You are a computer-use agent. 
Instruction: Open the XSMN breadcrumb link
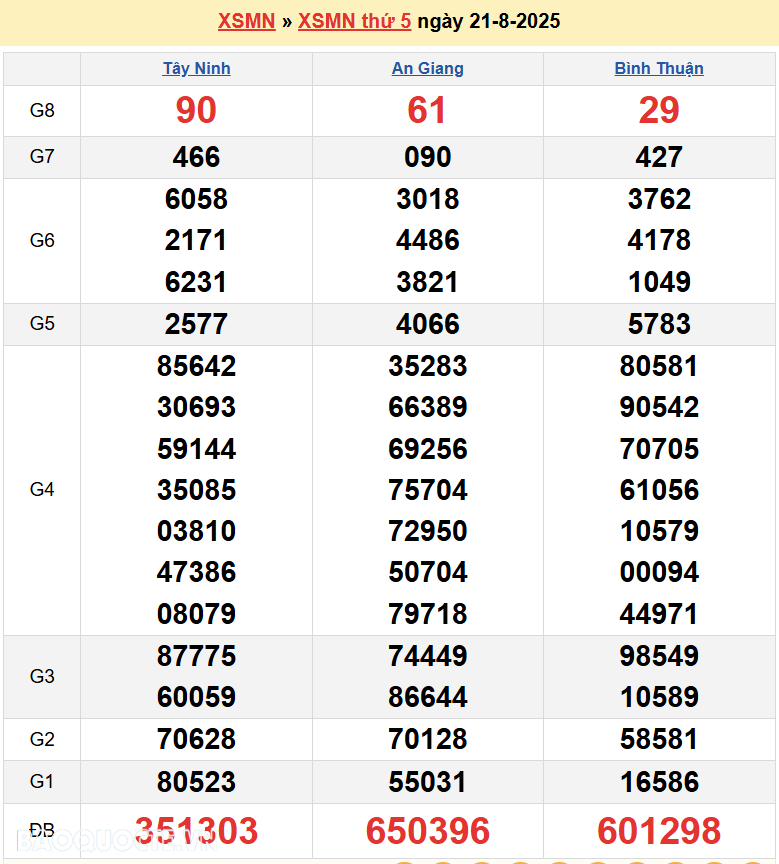click(x=246, y=21)
